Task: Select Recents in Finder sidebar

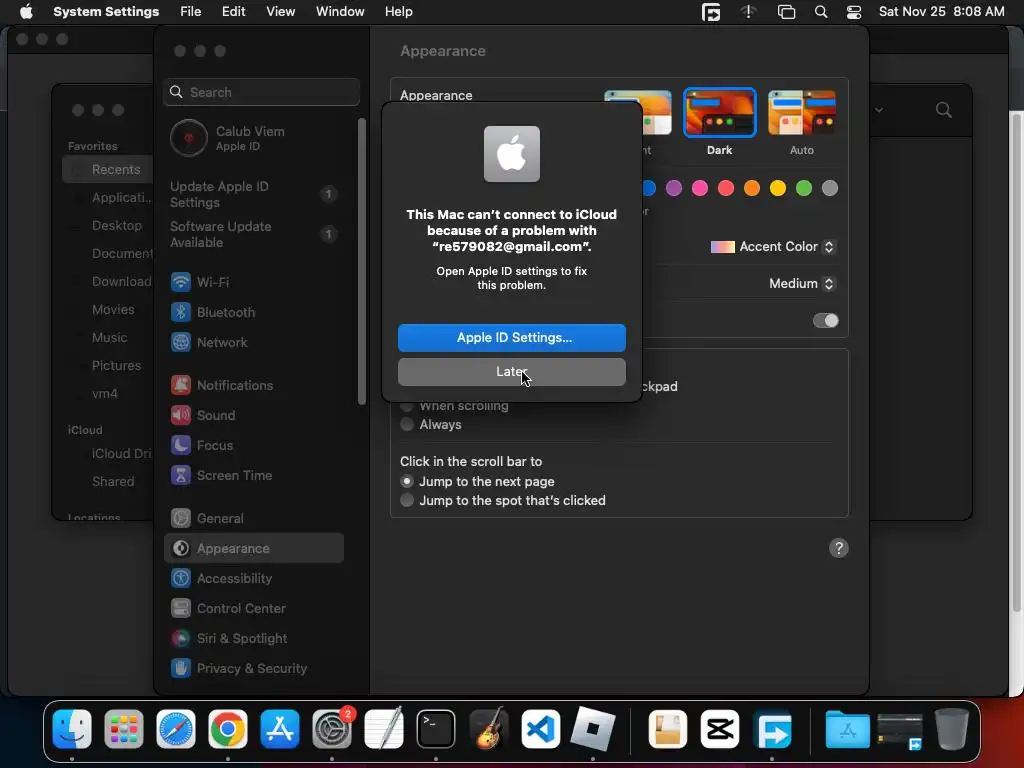Action: [108, 170]
